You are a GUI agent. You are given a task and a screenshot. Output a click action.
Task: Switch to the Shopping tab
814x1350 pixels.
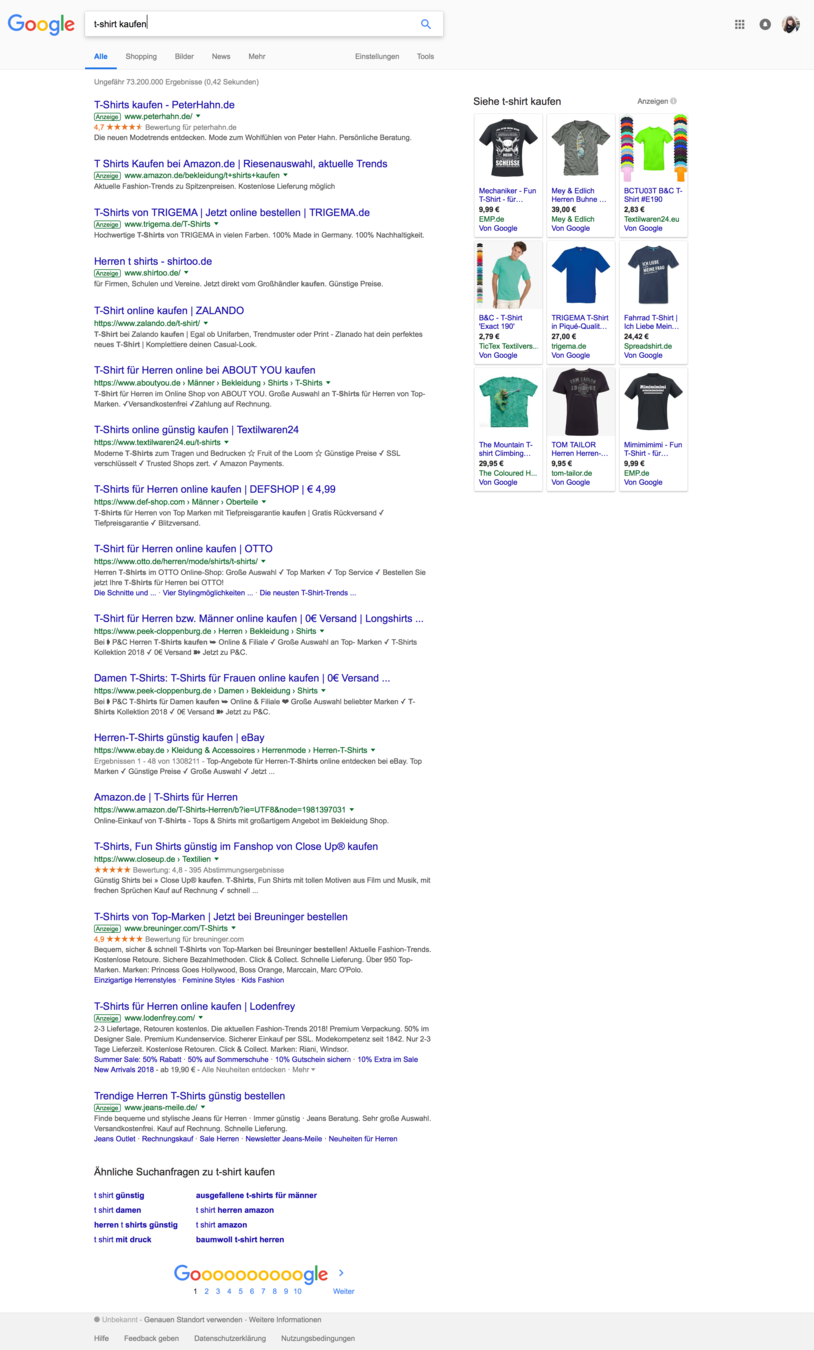pyautogui.click(x=141, y=56)
